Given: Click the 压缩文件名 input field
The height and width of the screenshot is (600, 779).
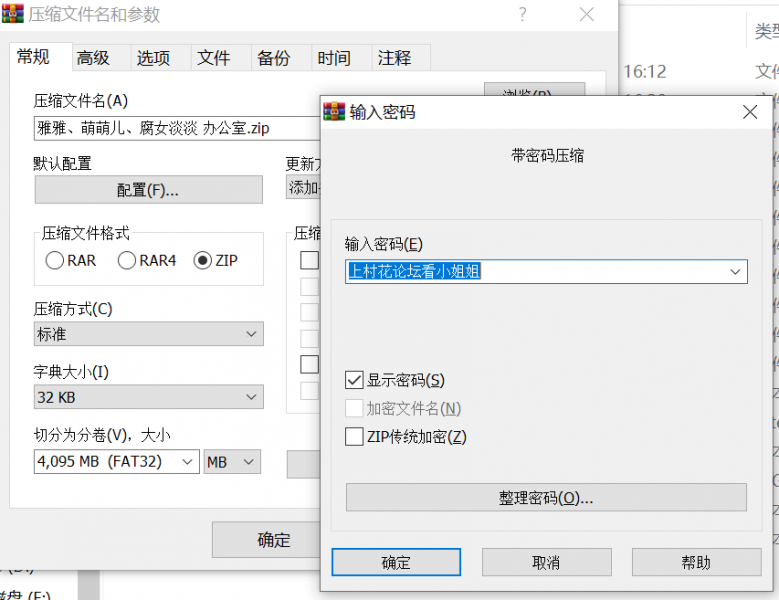Looking at the screenshot, I should click(x=175, y=128).
